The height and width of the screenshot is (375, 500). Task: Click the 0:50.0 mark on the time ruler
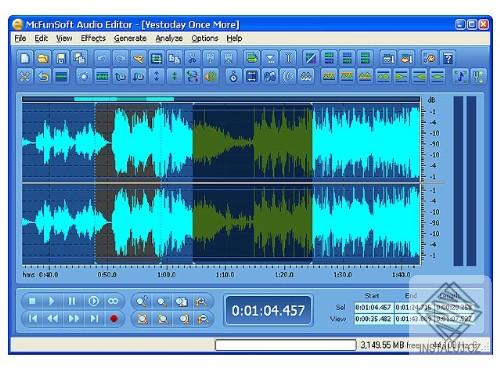(107, 275)
